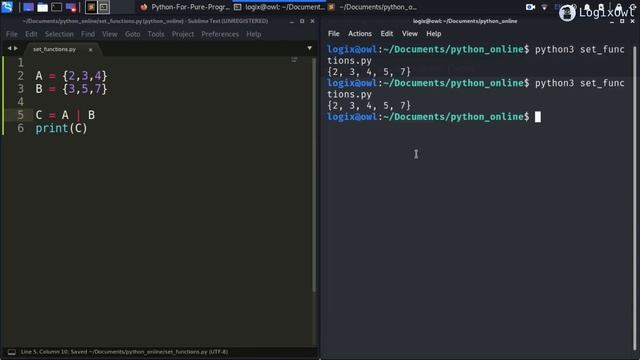Open Sublime Text View menu
640x360 pixels.
pos(110,34)
